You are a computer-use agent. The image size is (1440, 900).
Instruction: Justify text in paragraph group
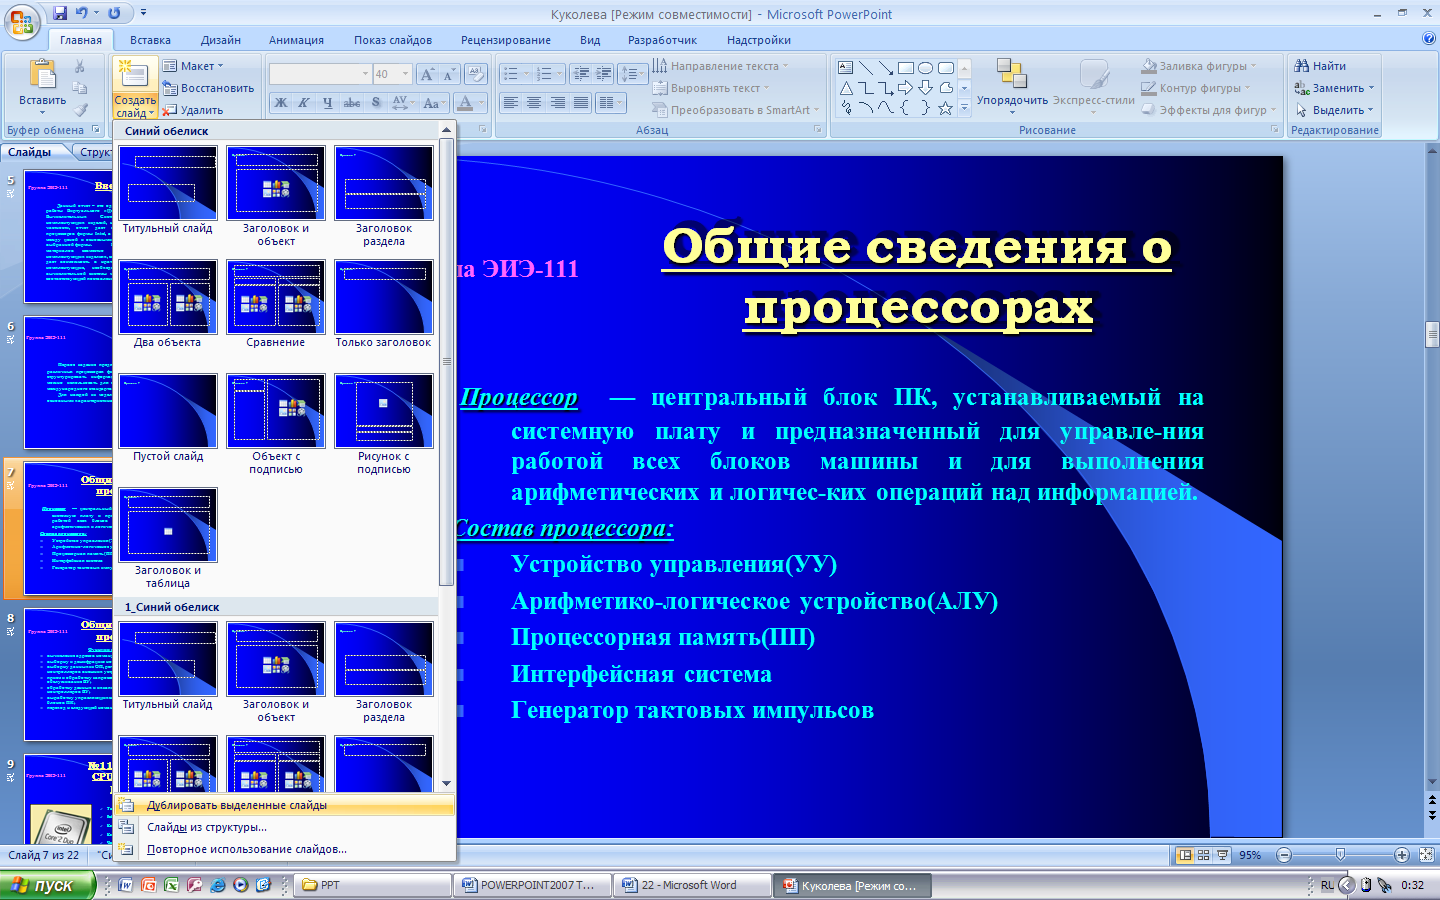click(580, 102)
